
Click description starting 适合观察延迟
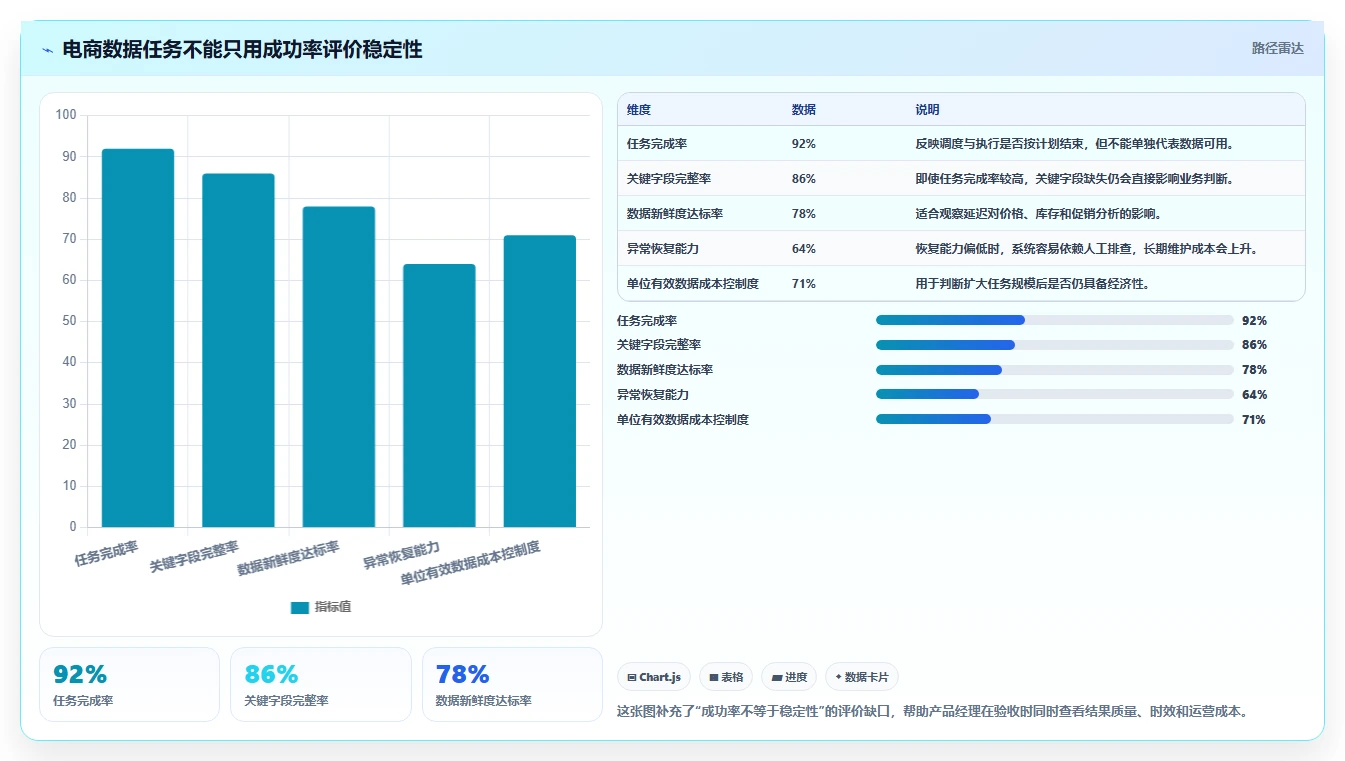[x=1038, y=214]
